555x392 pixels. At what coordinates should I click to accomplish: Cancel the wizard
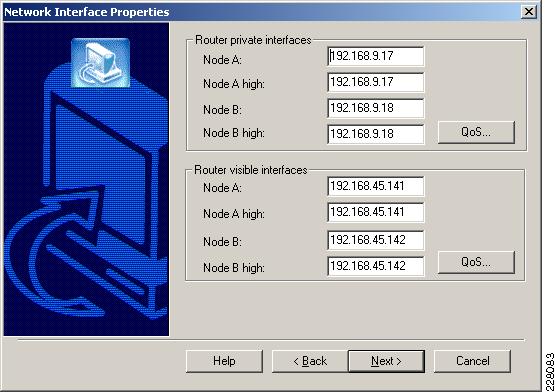point(473,361)
